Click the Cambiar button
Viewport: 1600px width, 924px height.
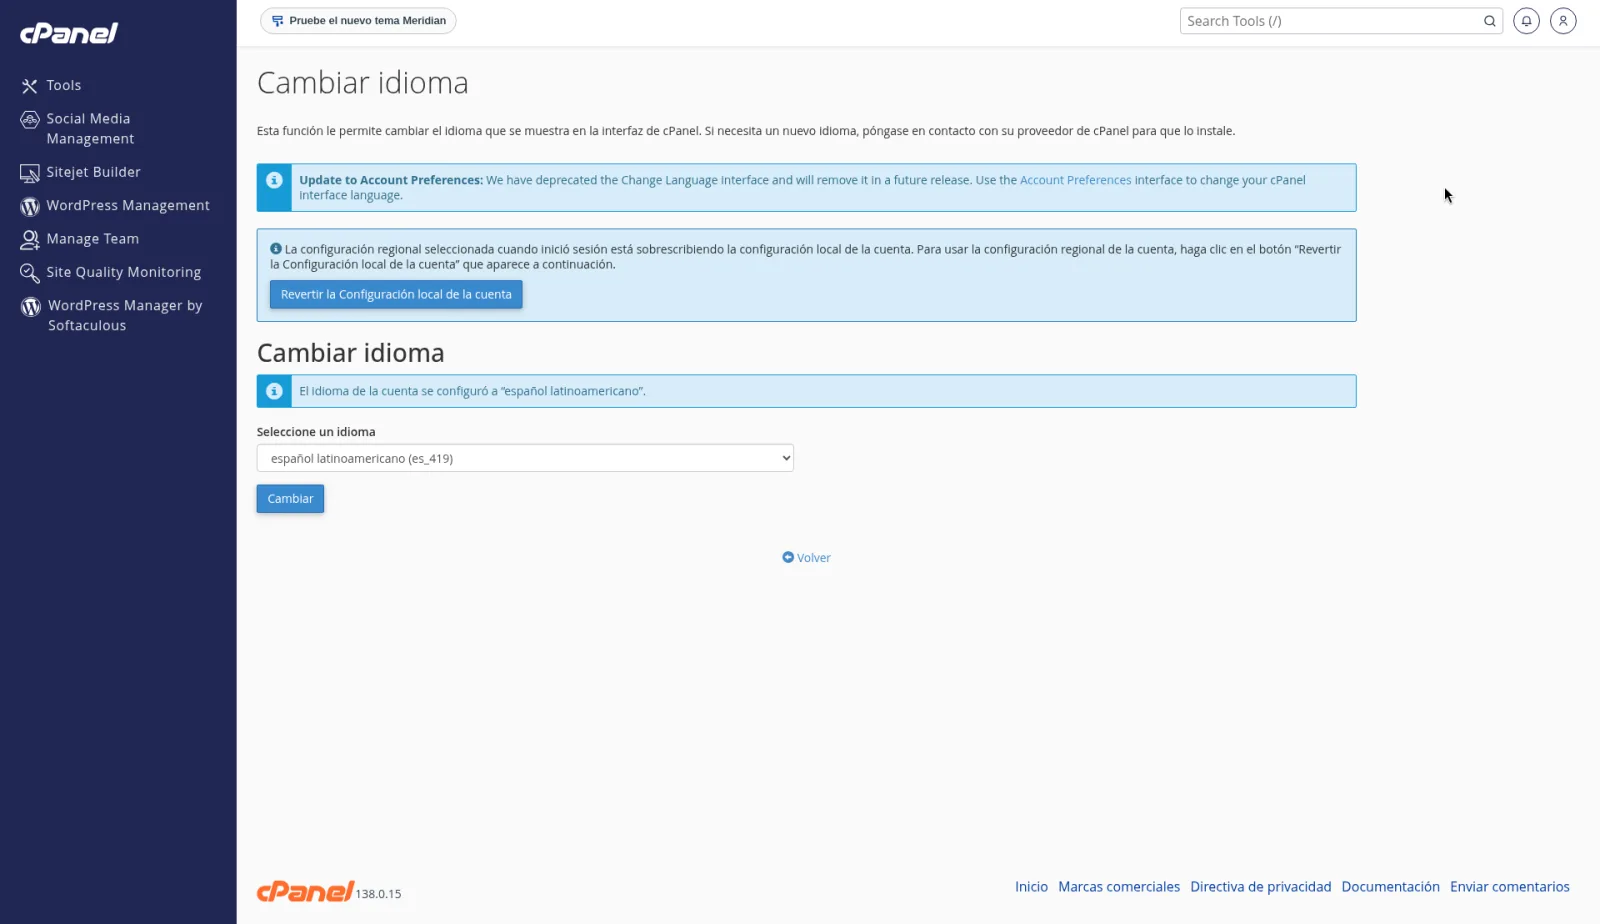tap(290, 499)
